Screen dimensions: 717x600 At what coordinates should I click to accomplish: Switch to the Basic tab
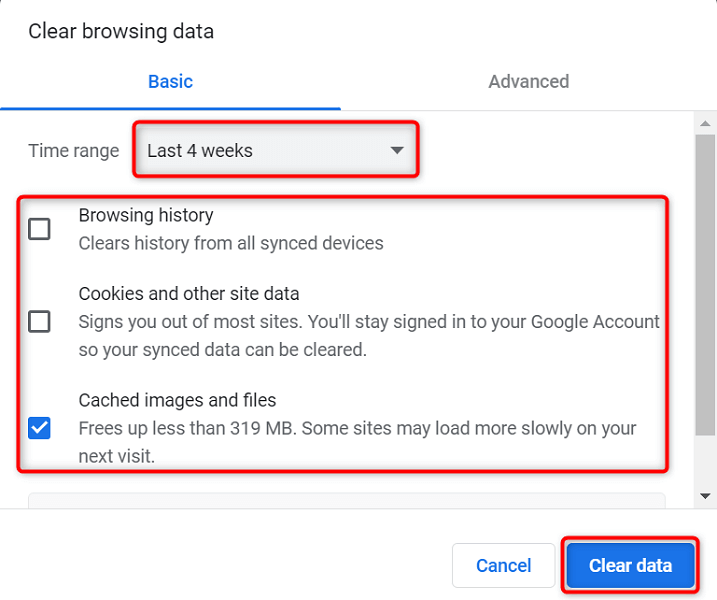170,82
